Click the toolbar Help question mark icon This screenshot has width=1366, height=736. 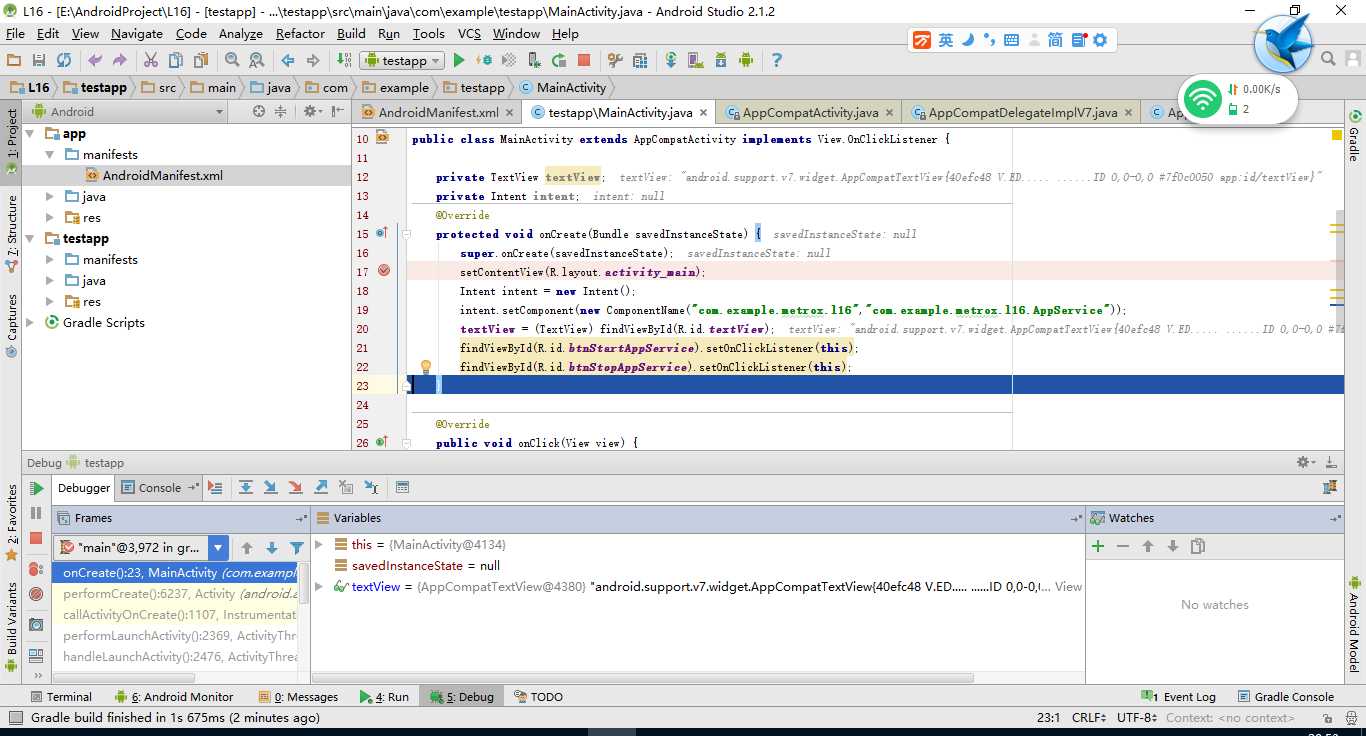click(776, 60)
